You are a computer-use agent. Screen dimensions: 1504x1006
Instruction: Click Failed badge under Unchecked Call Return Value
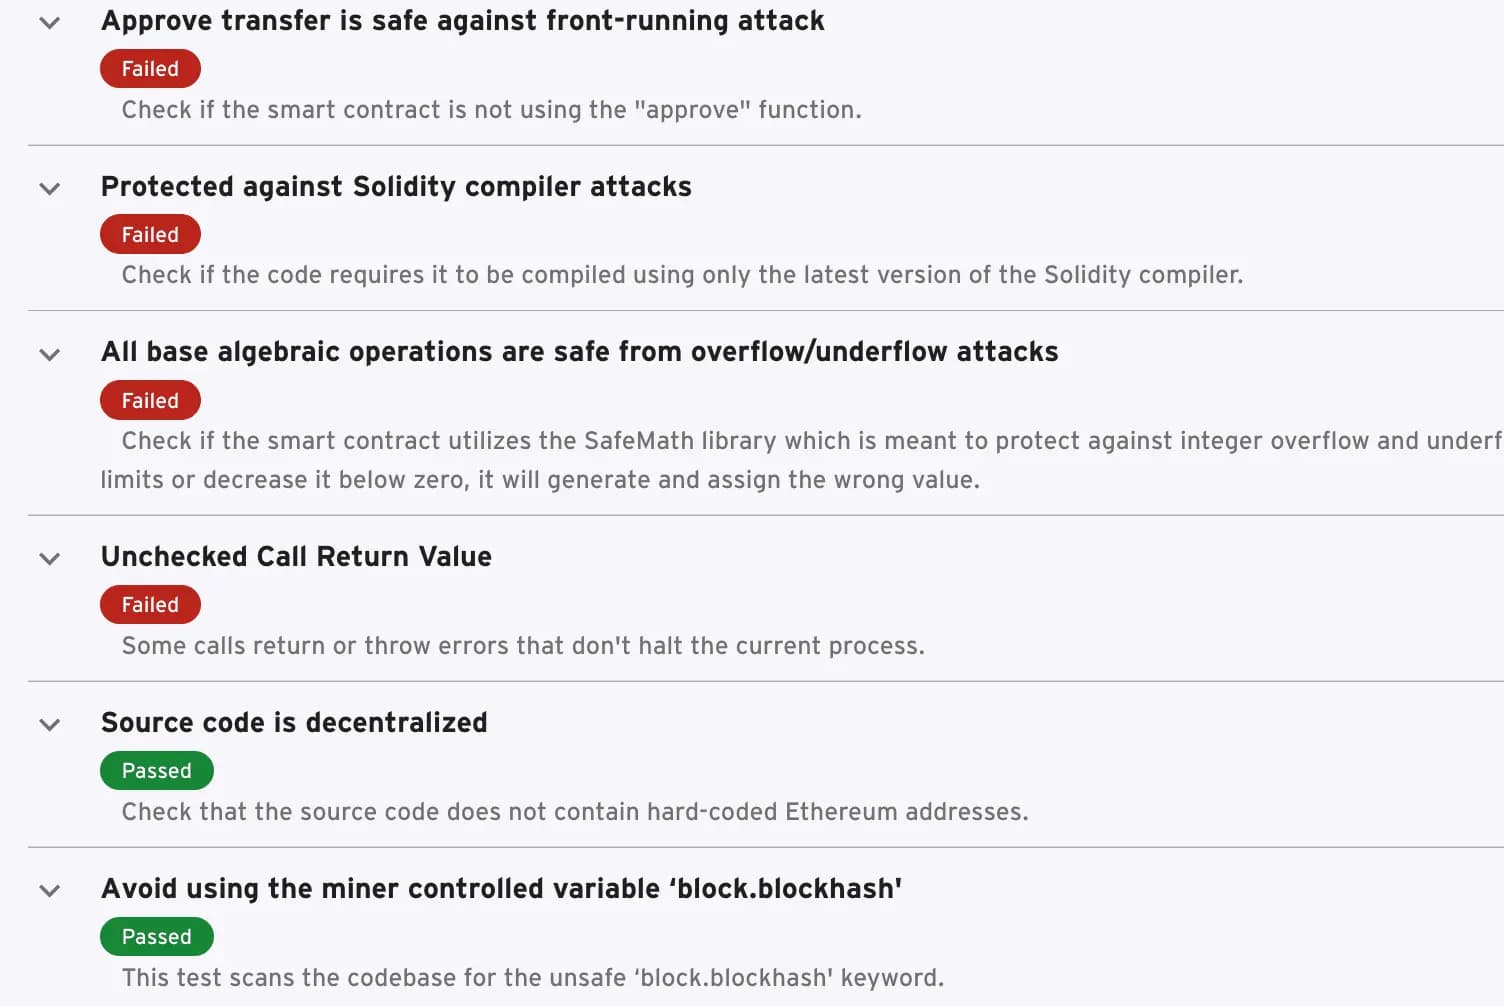point(150,605)
